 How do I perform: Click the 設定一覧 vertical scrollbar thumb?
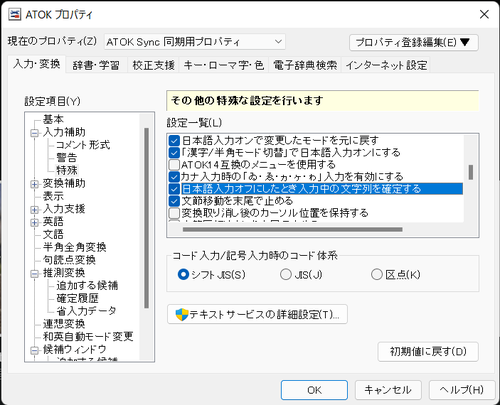pos(471,172)
